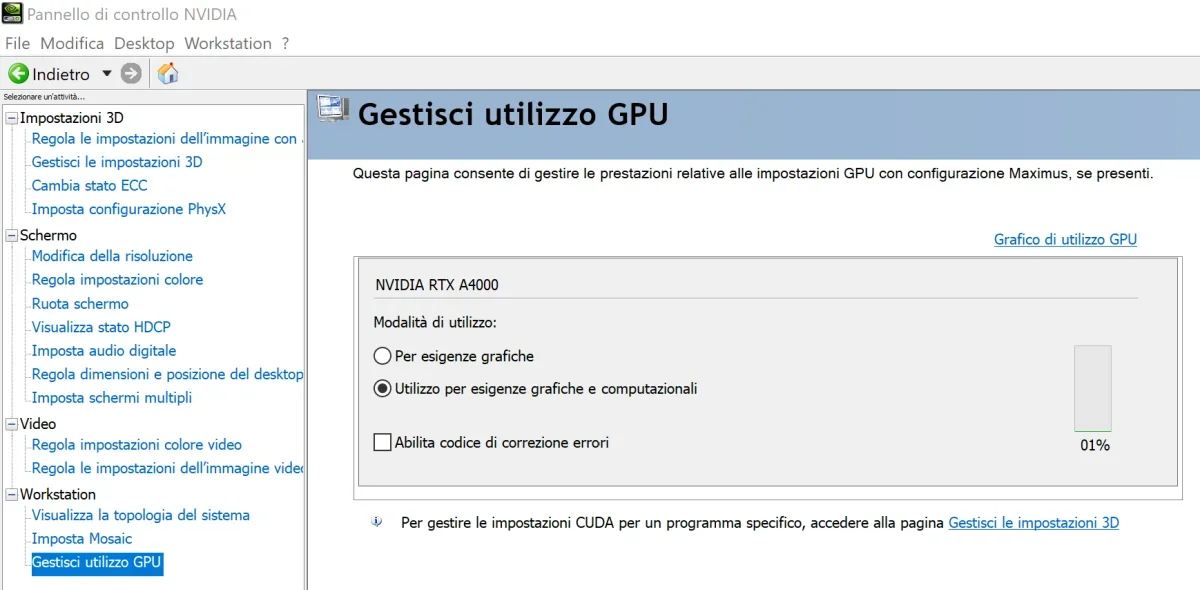
Task: Open the Workstation menu
Action: (x=228, y=43)
